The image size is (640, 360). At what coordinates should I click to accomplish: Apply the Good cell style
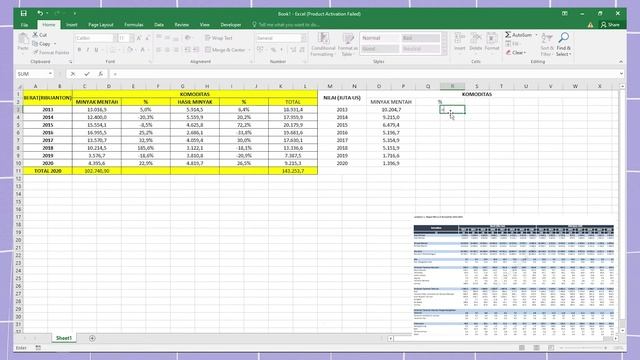coord(379,49)
